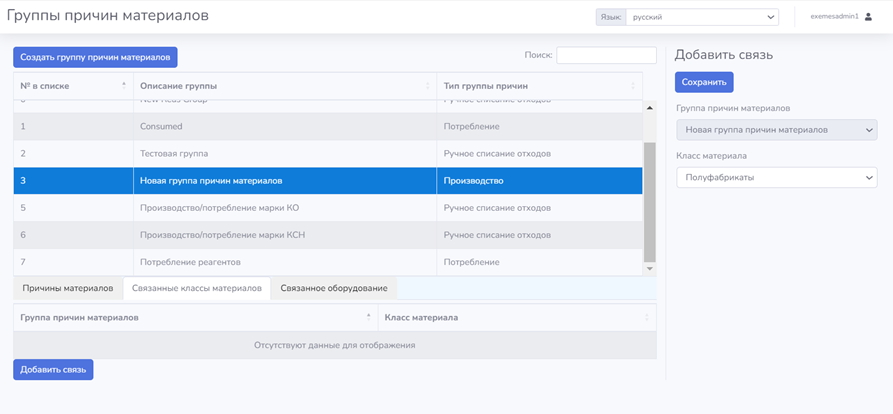Screen dimensions: 893x414
Task: Open the Связанное оборудование tab
Action: [x=334, y=288]
